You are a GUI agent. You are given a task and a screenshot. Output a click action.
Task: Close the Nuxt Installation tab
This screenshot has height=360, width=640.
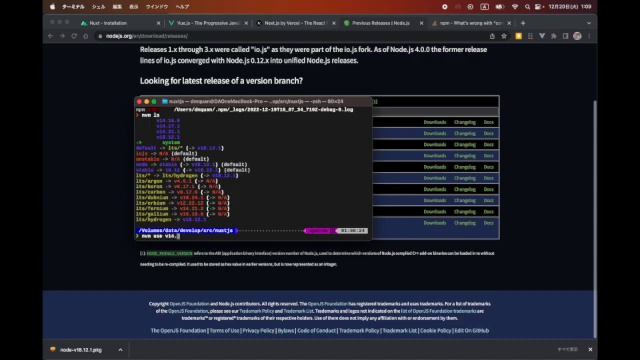158,23
